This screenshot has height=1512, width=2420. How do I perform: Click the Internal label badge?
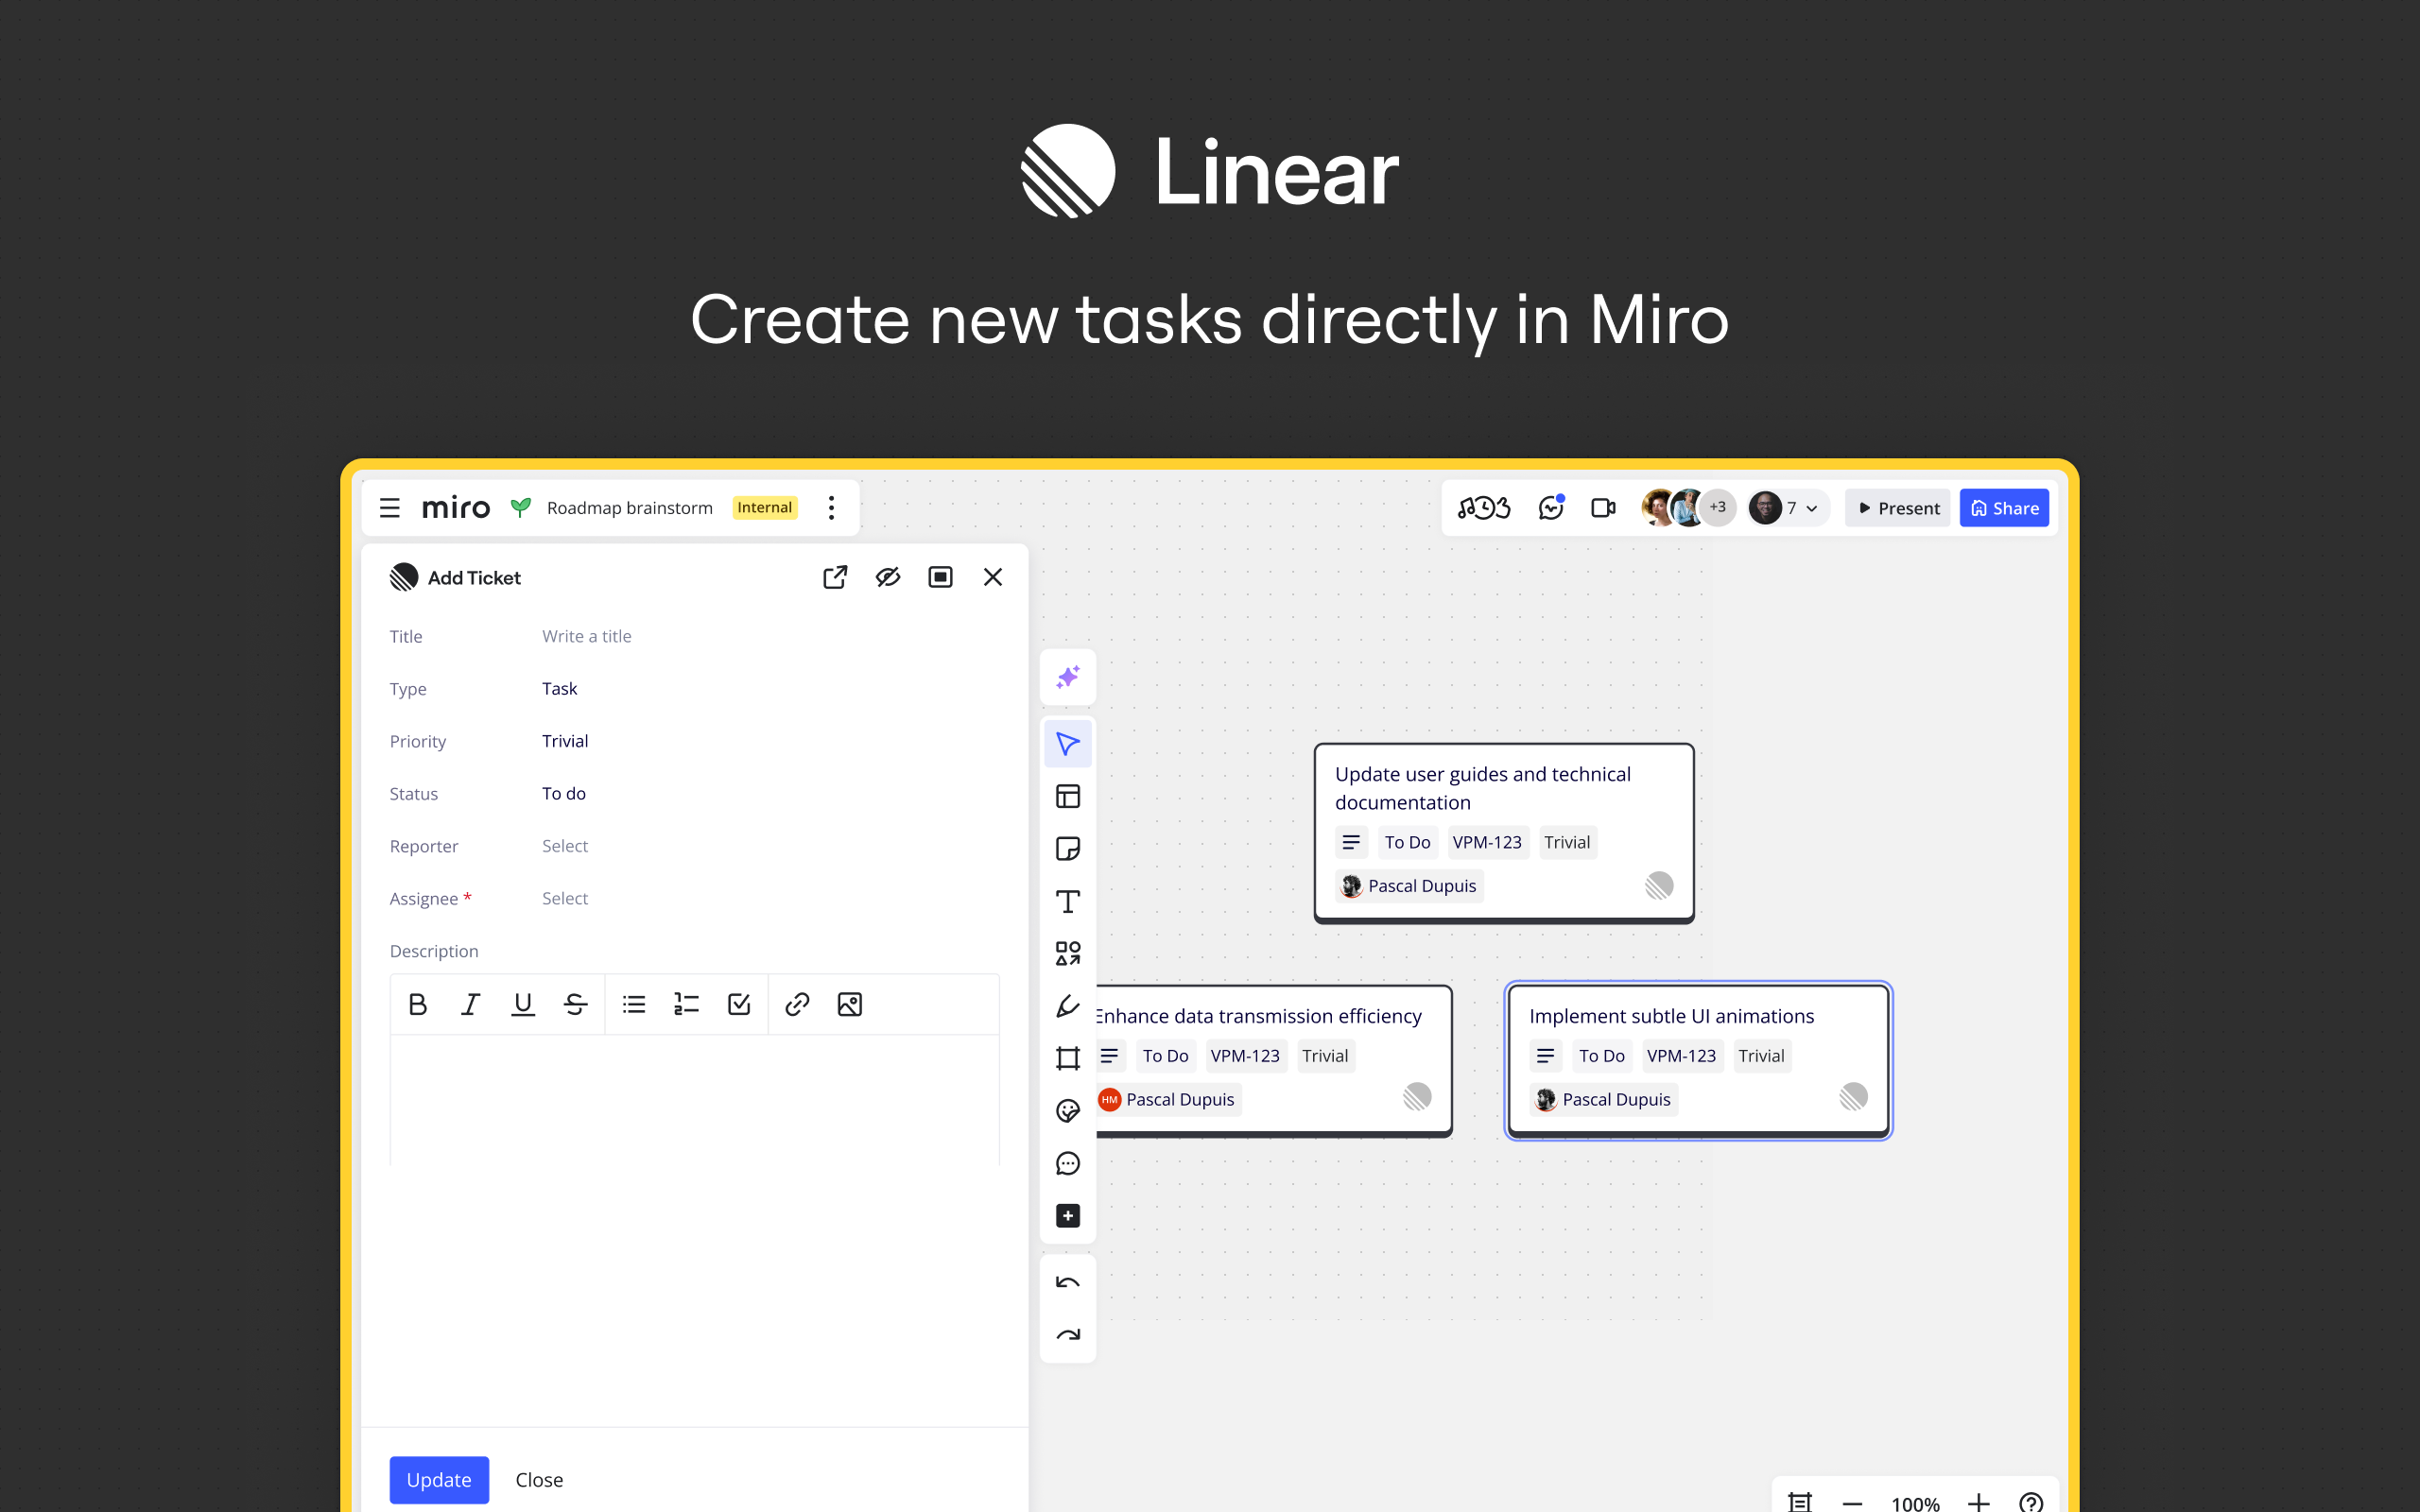click(x=765, y=508)
